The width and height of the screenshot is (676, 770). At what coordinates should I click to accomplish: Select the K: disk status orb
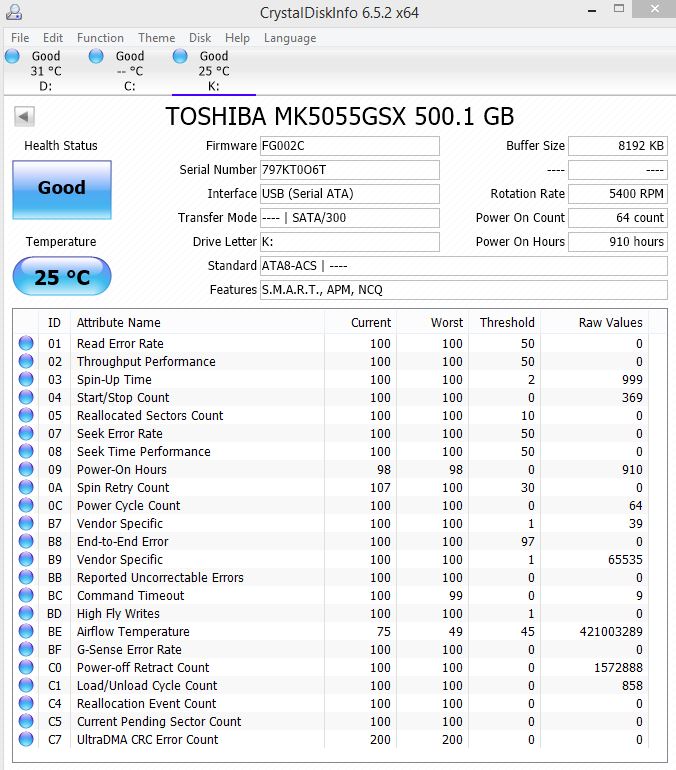coord(180,56)
